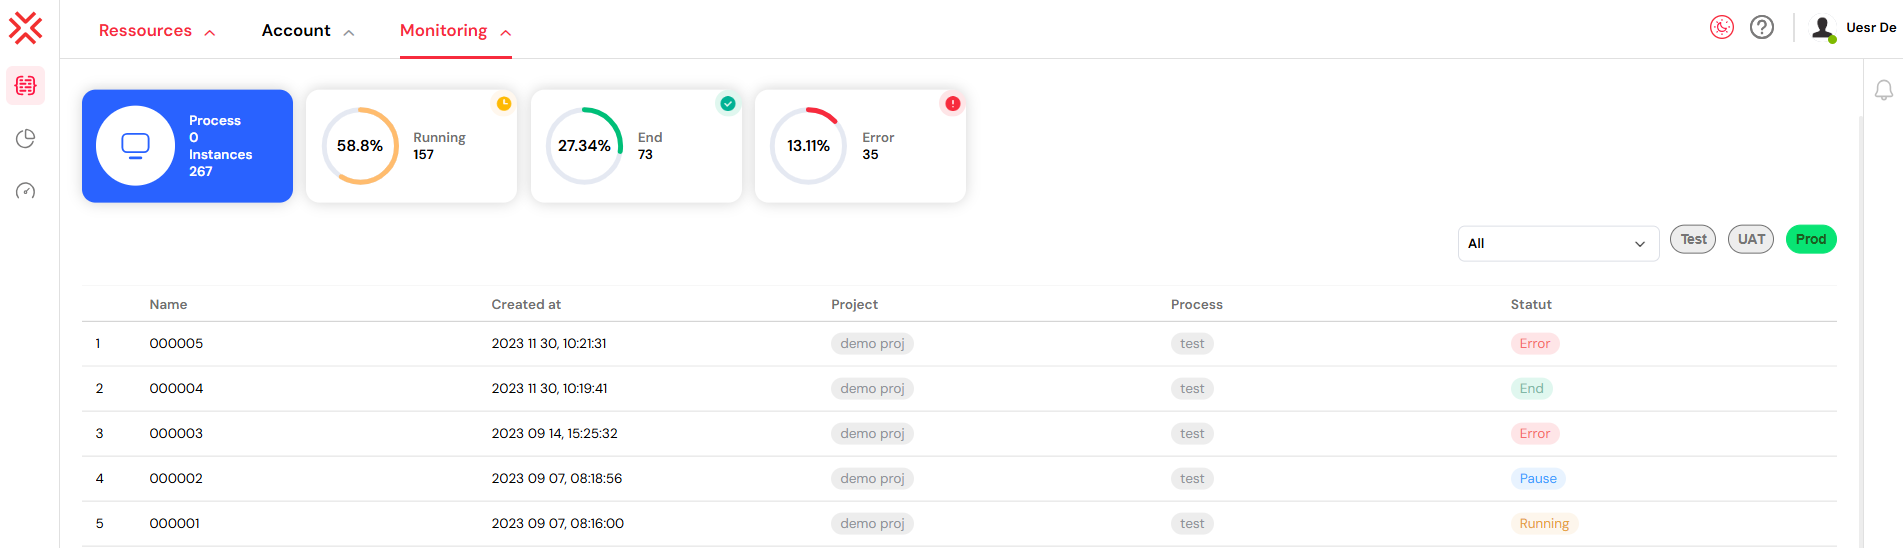Screen dimensions: 1903x548
Task: Click the 58.8% Running progress ring
Action: click(x=360, y=146)
